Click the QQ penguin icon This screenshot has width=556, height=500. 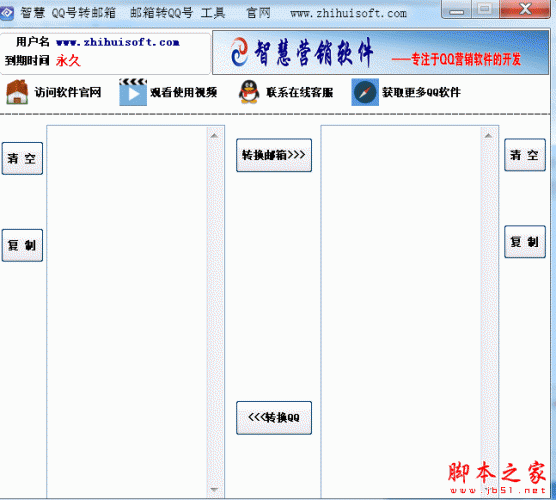click(x=249, y=92)
